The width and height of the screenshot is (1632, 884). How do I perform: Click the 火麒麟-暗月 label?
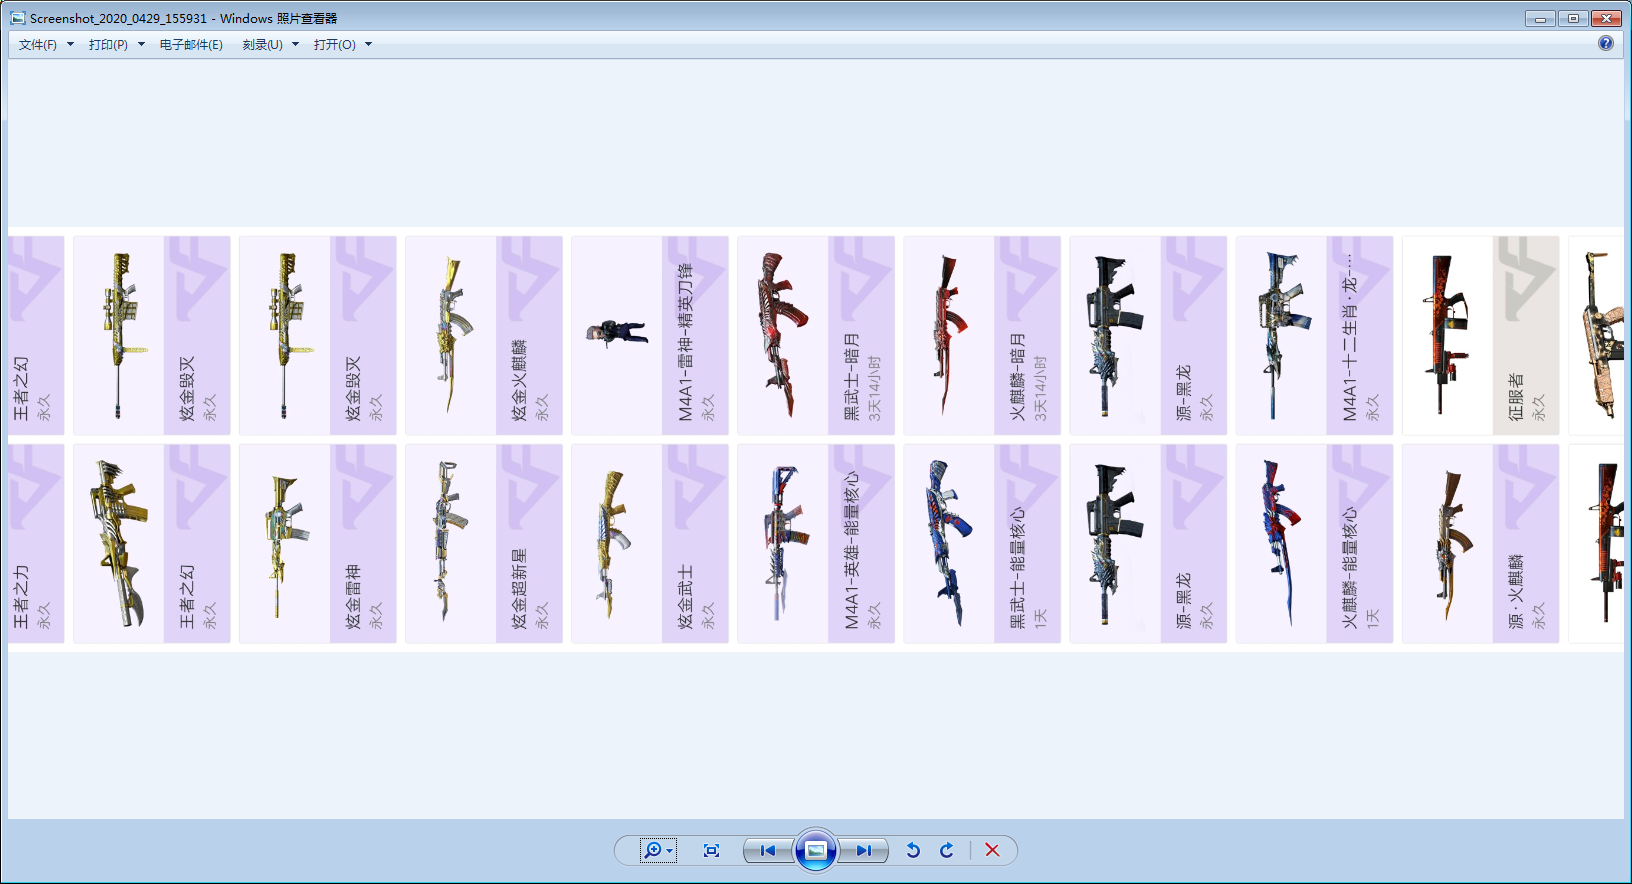(x=1017, y=376)
